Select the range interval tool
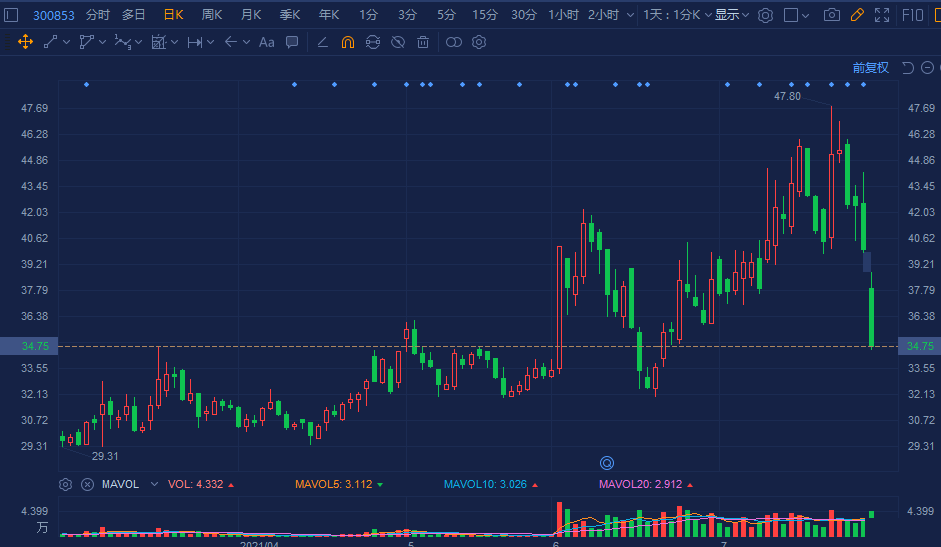Image resolution: width=941 pixels, height=547 pixels. [194, 42]
